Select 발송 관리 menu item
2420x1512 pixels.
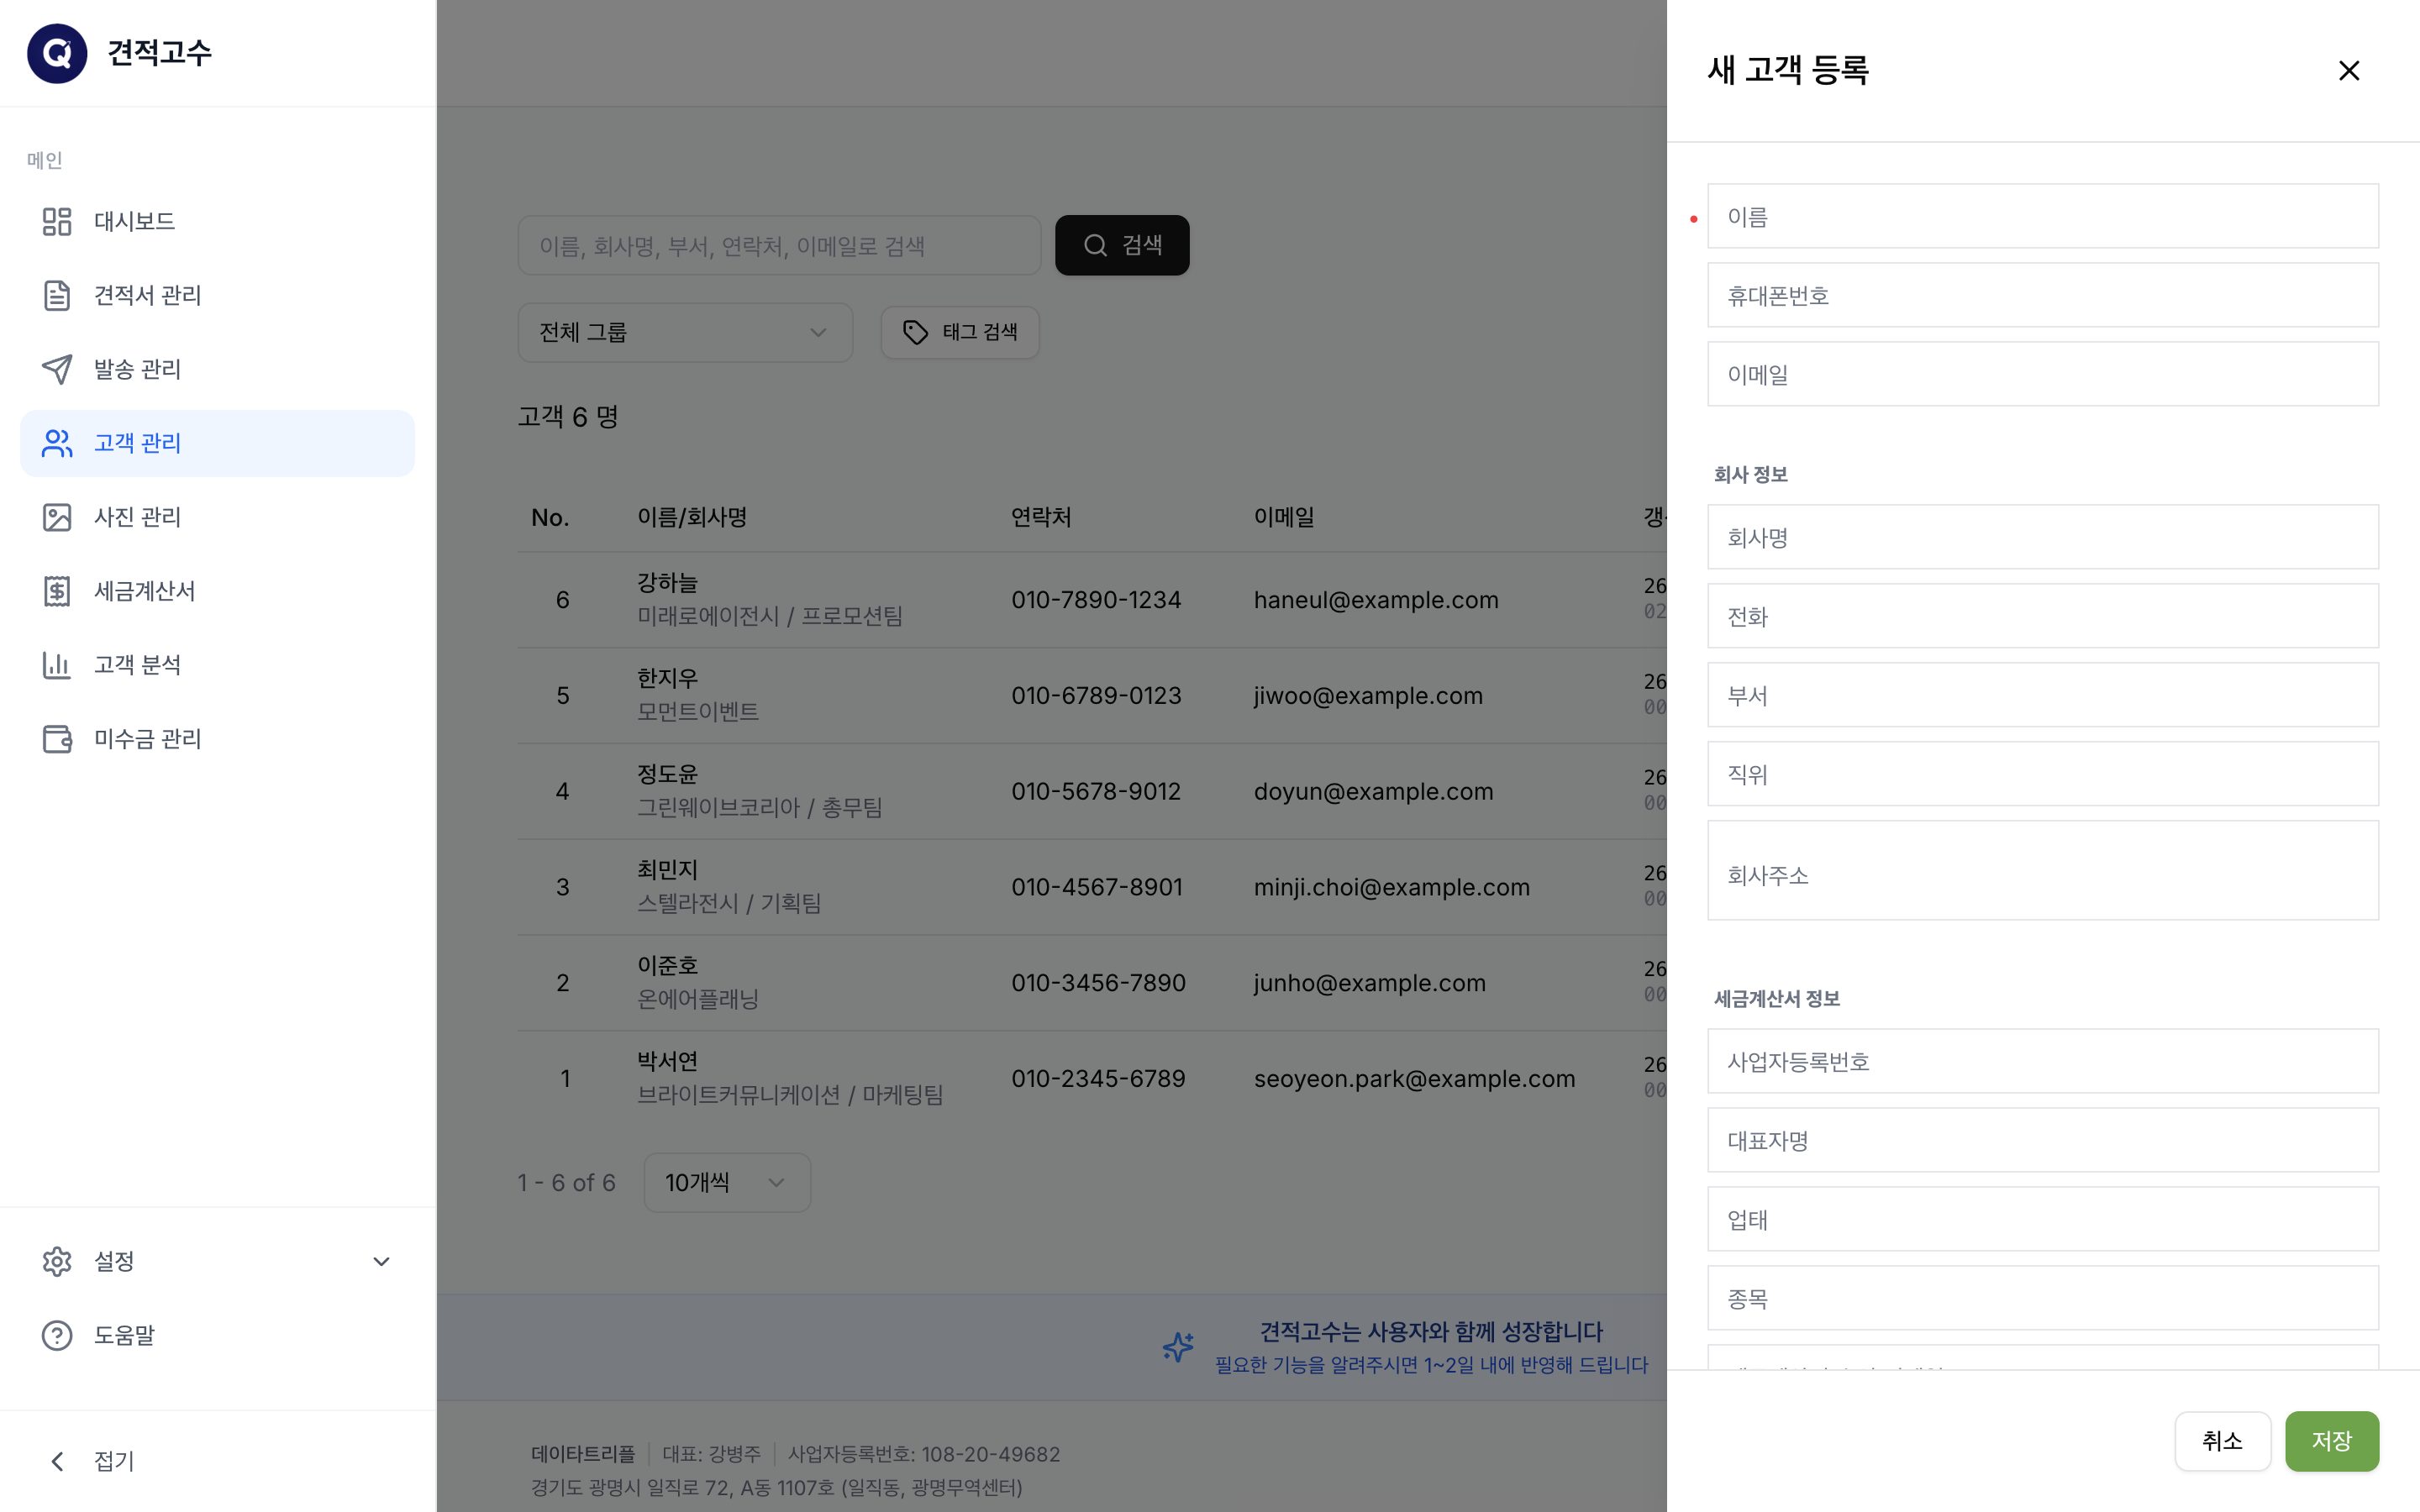[217, 369]
